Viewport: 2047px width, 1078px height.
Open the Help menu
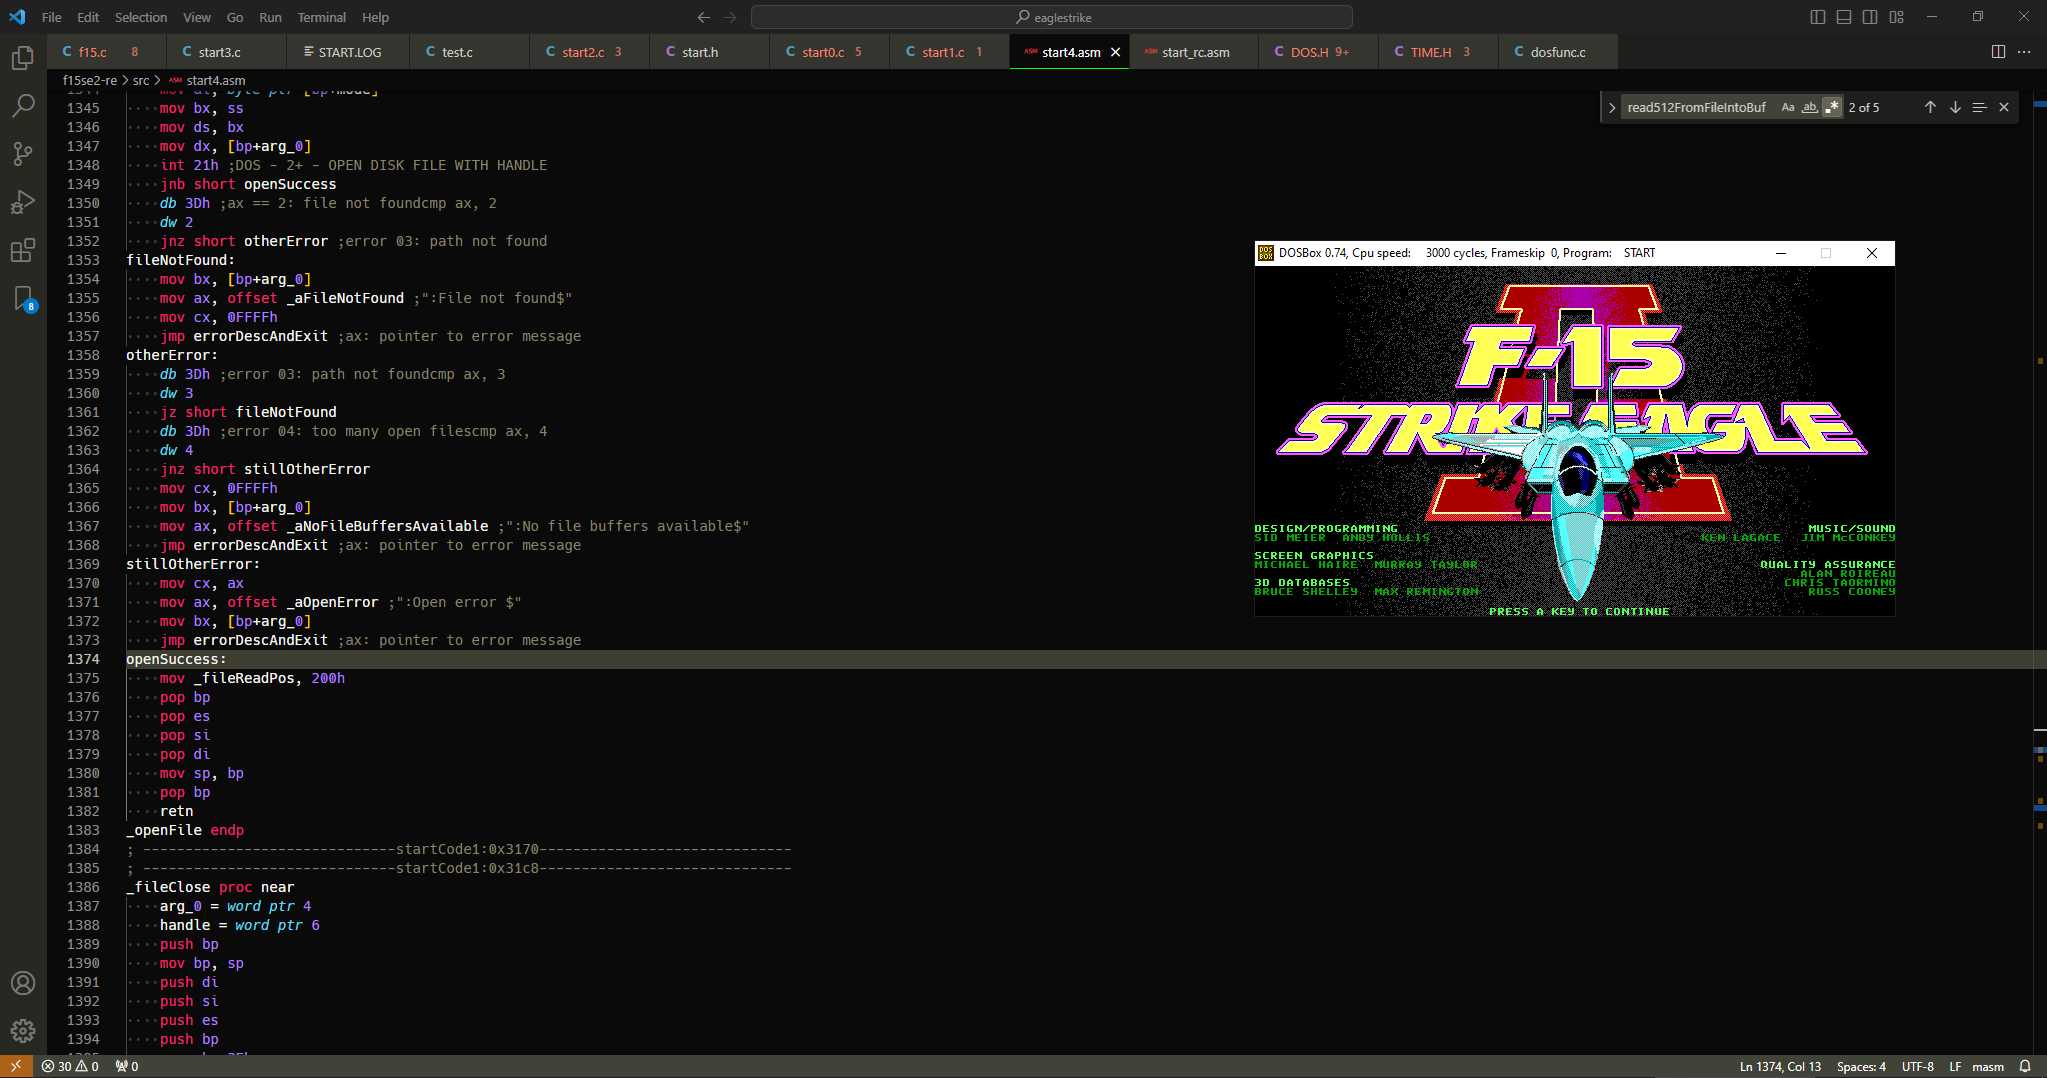376,17
